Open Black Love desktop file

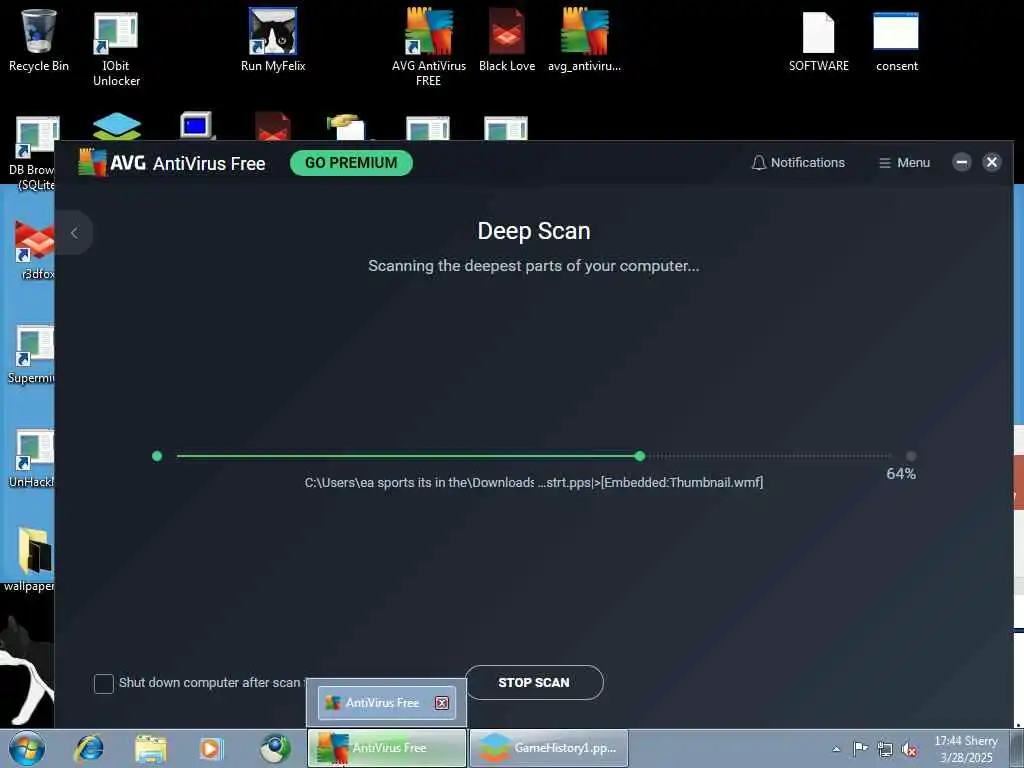coord(507,40)
